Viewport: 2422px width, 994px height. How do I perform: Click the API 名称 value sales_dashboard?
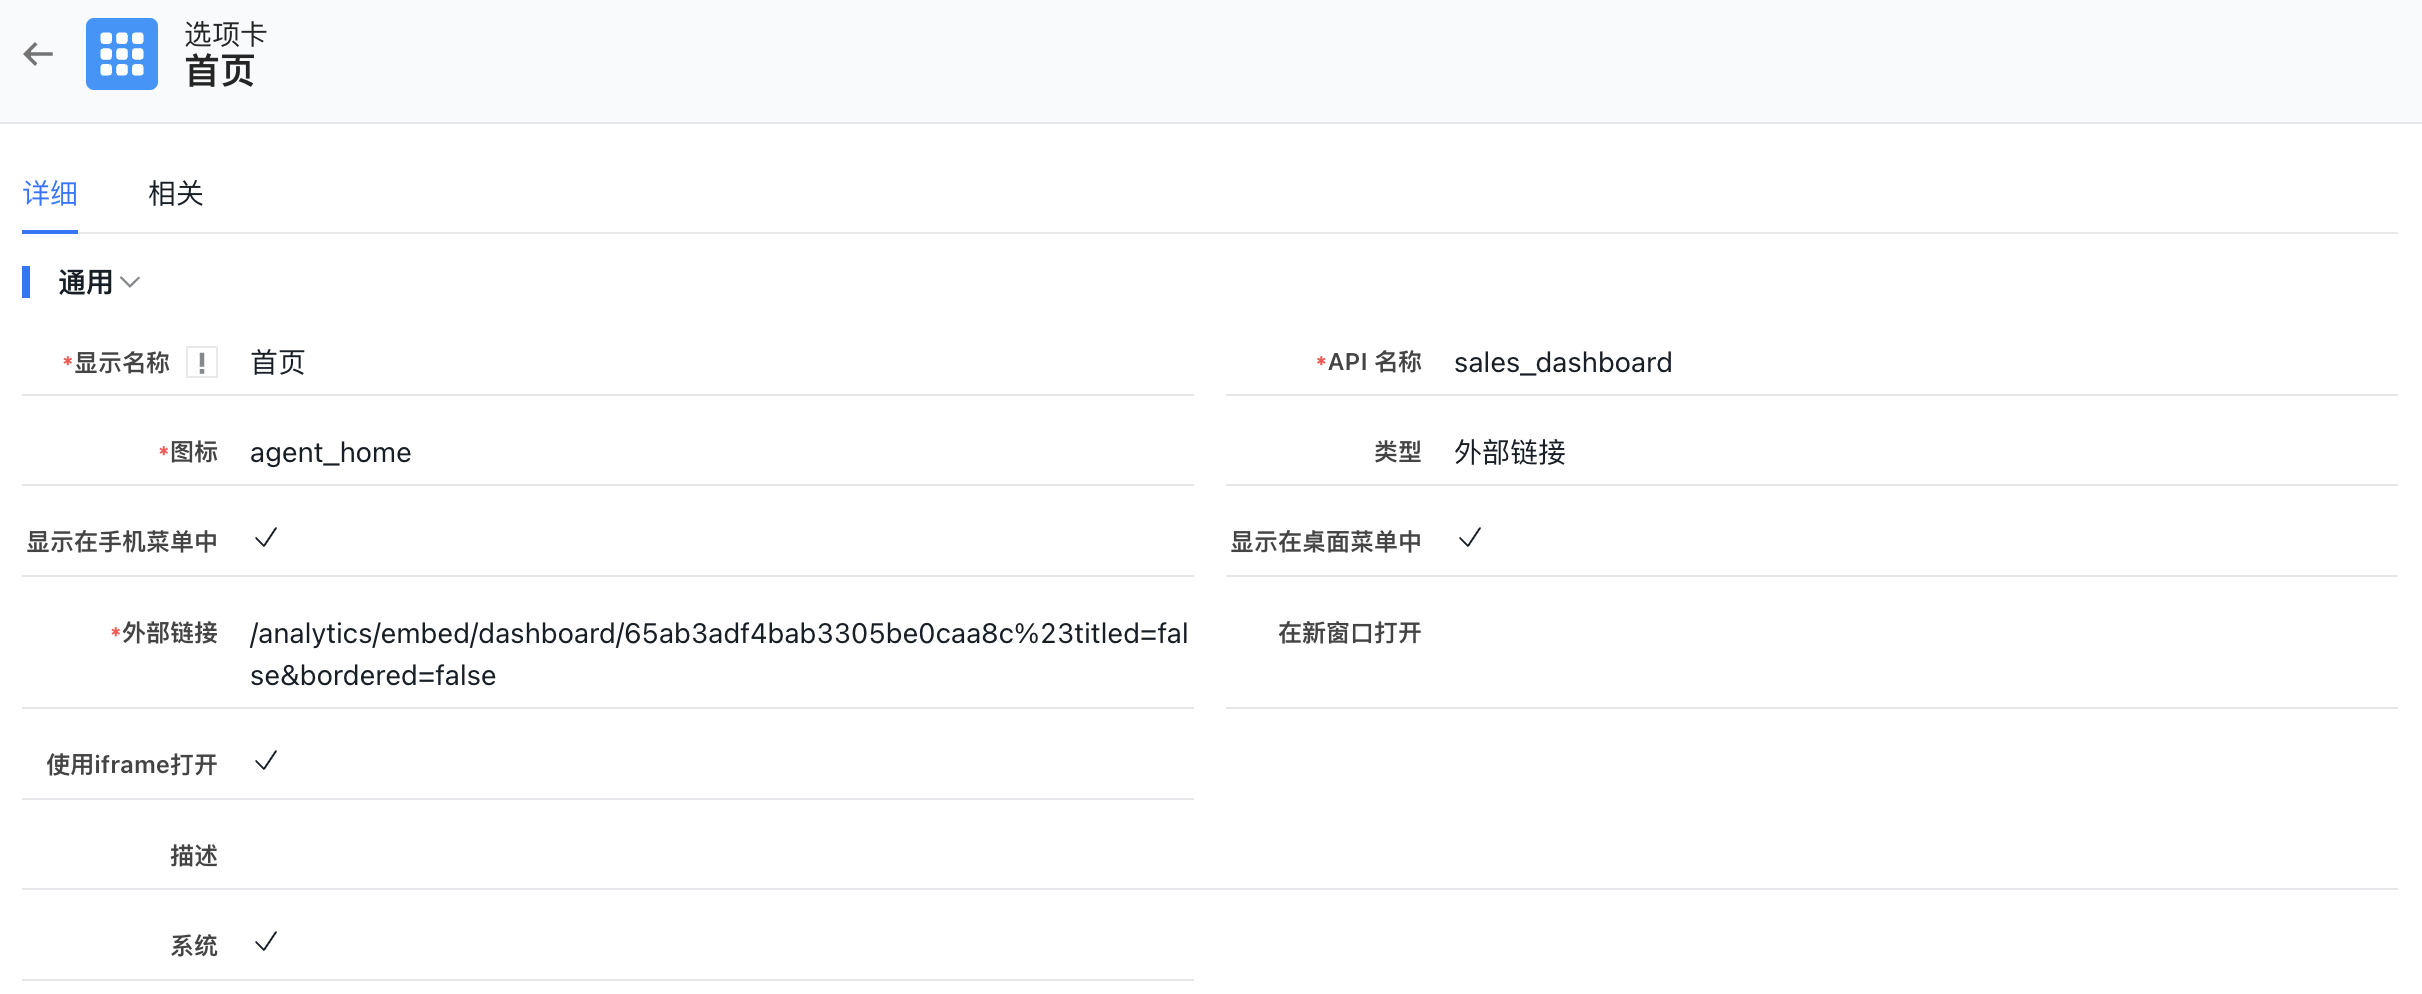[1562, 362]
